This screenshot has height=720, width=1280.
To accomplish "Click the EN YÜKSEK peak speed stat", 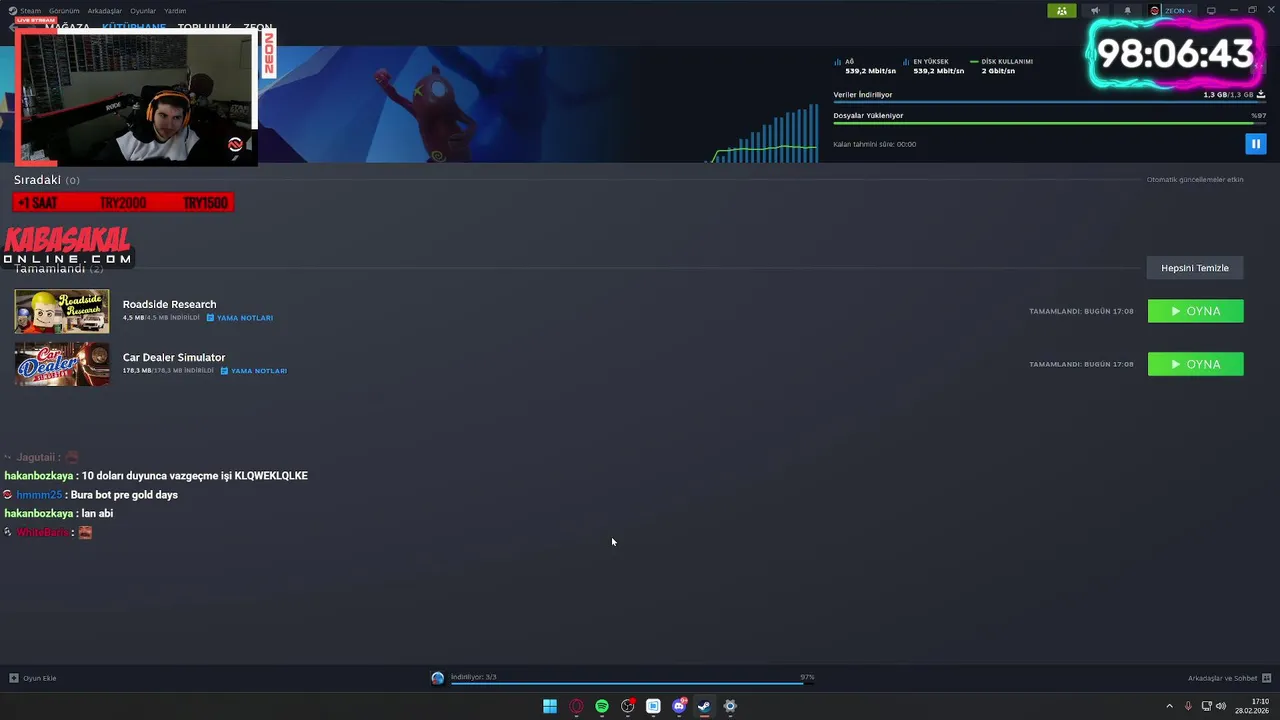I will (x=933, y=66).
